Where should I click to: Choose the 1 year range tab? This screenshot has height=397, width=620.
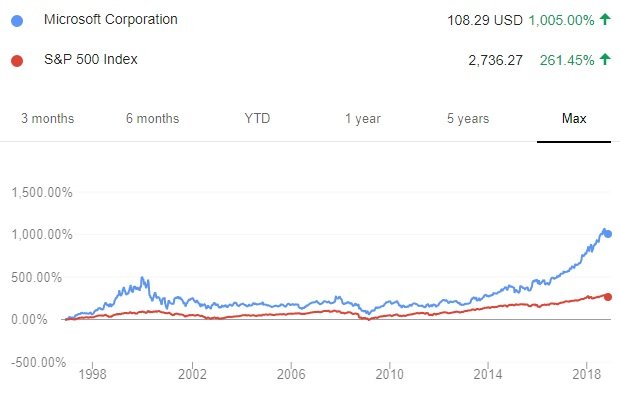coord(363,119)
